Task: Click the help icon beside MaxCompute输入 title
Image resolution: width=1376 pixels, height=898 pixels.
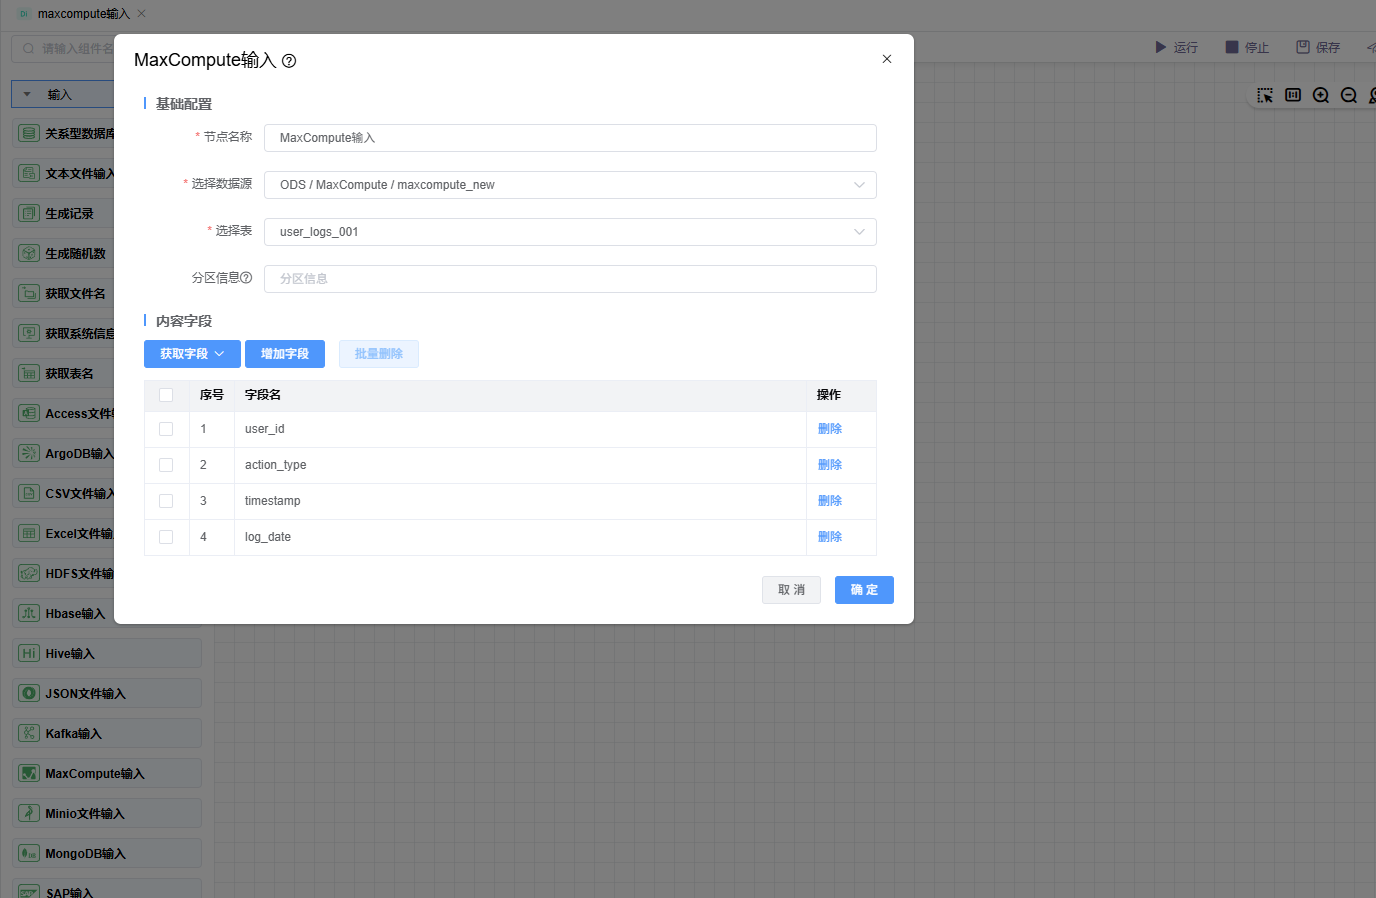Action: (x=289, y=61)
